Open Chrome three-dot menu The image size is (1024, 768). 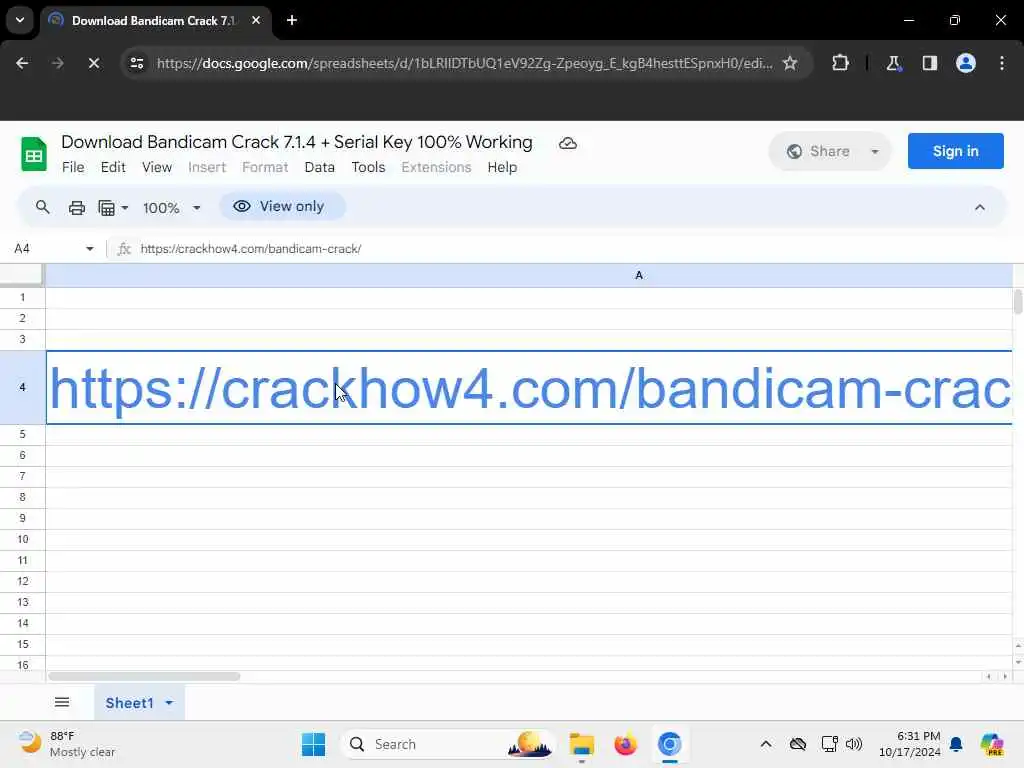point(1002,63)
